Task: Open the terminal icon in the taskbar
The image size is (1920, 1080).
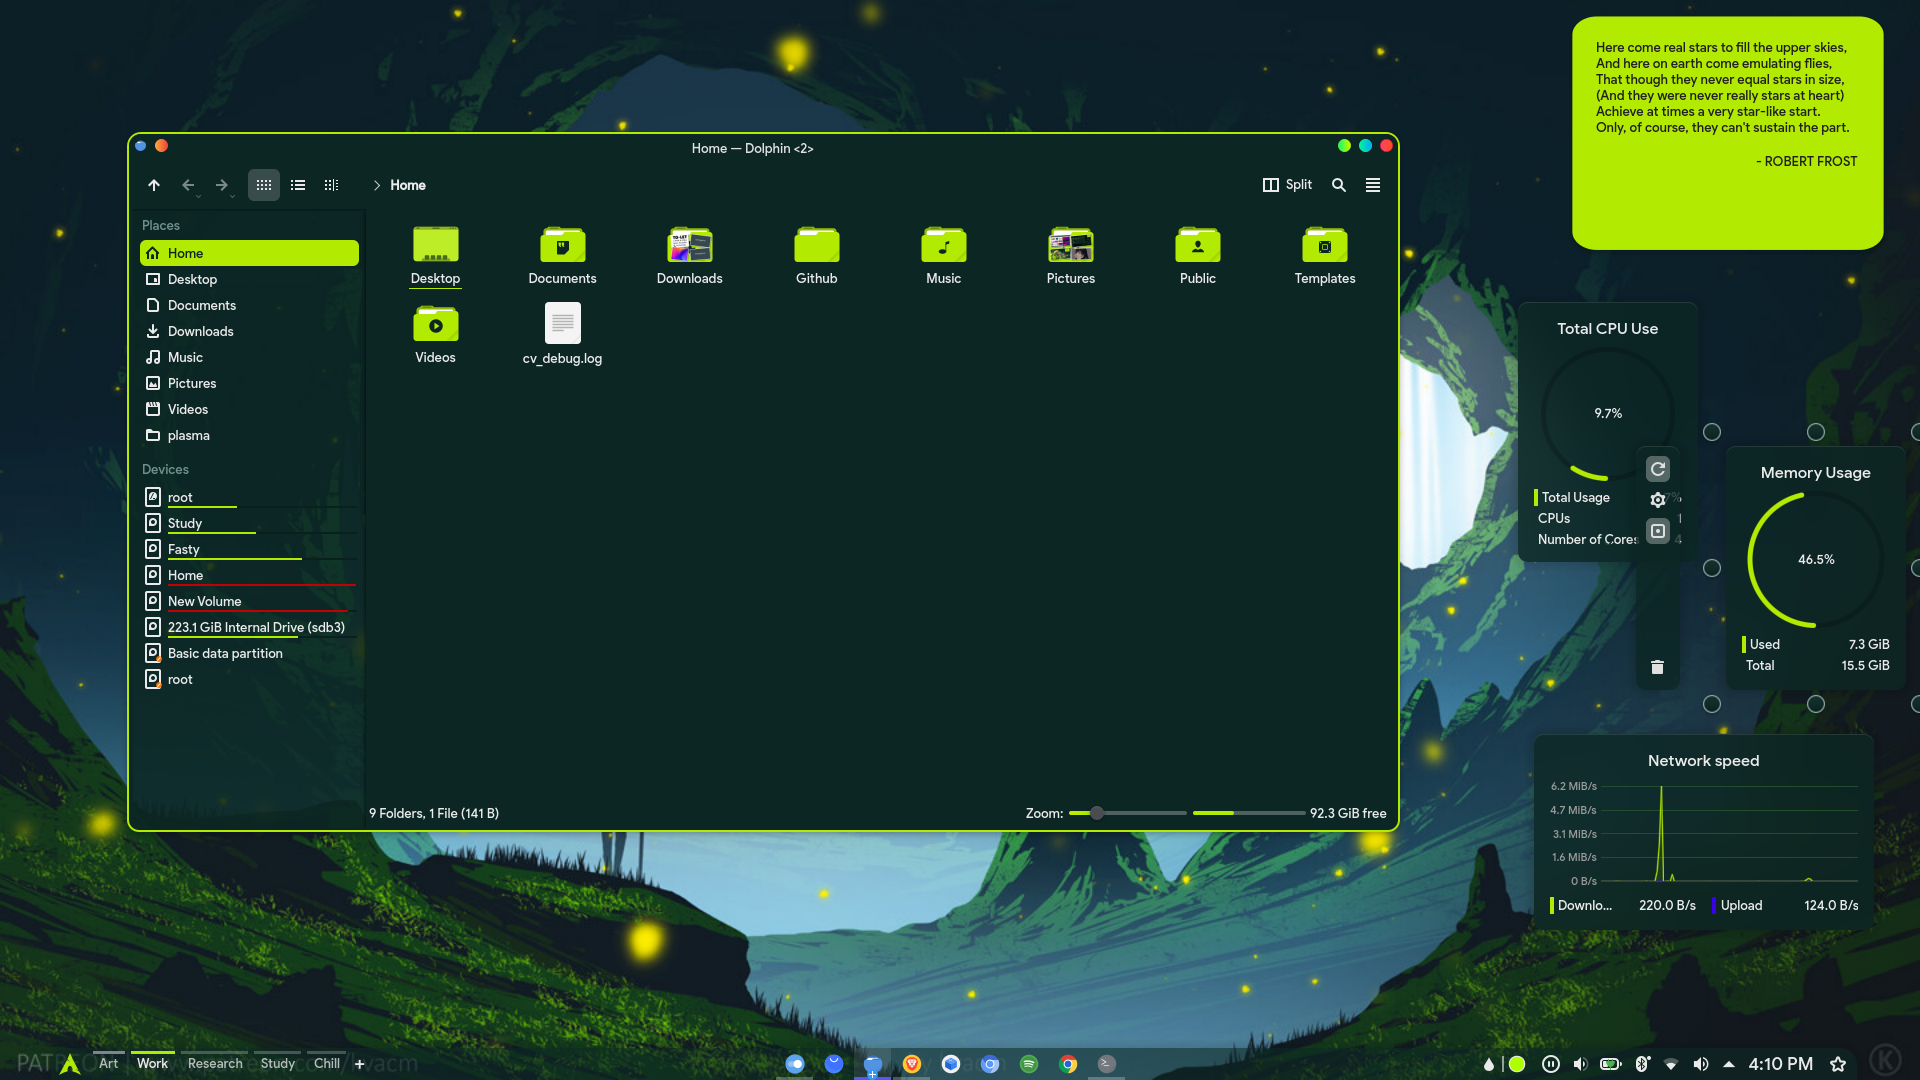Action: tap(1107, 1064)
